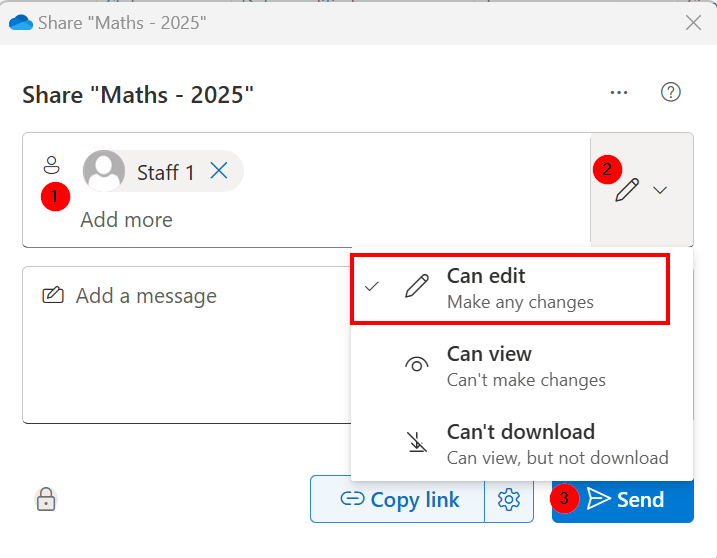Open the more options ellipsis menu
The image size is (717, 558).
[619, 93]
